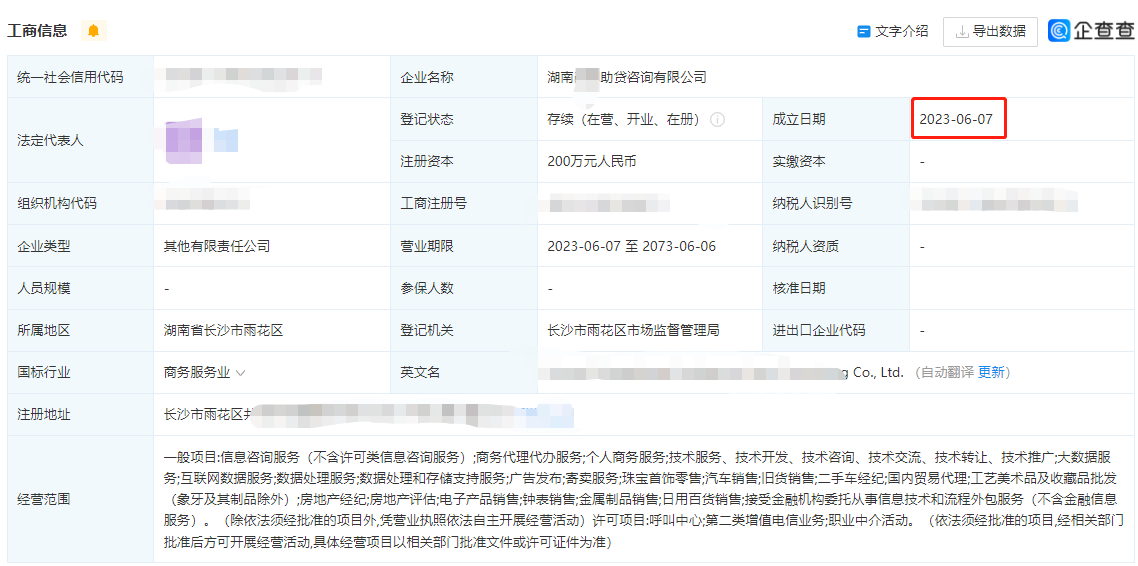Click the business term 2023-06-07 至 2073-06-06
The height and width of the screenshot is (566, 1138).
631,246
